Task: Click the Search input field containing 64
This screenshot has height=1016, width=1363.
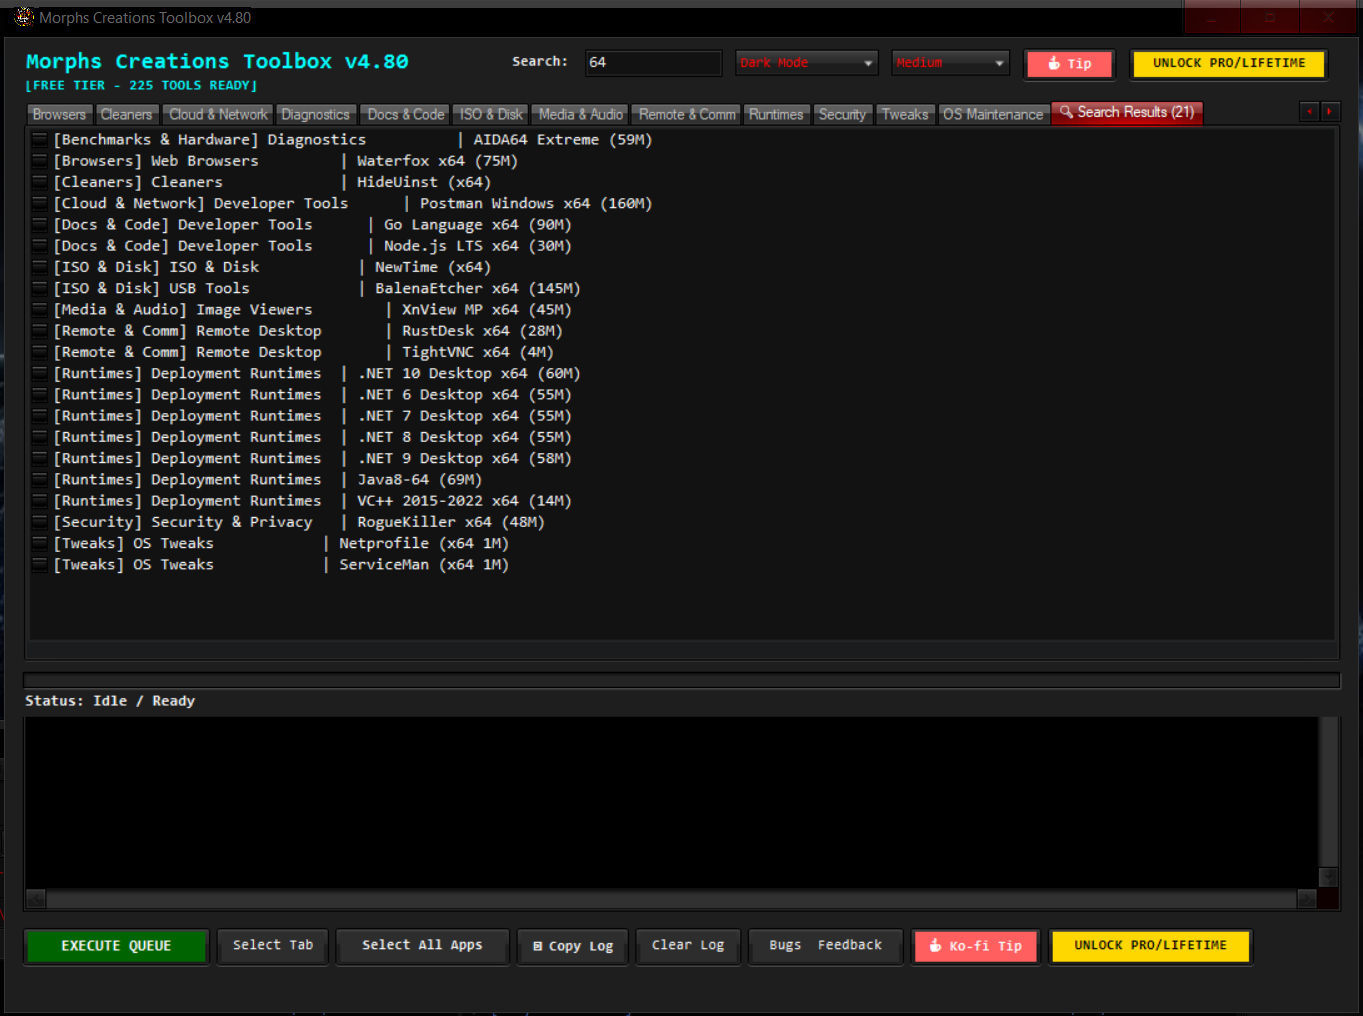Action: [x=653, y=63]
